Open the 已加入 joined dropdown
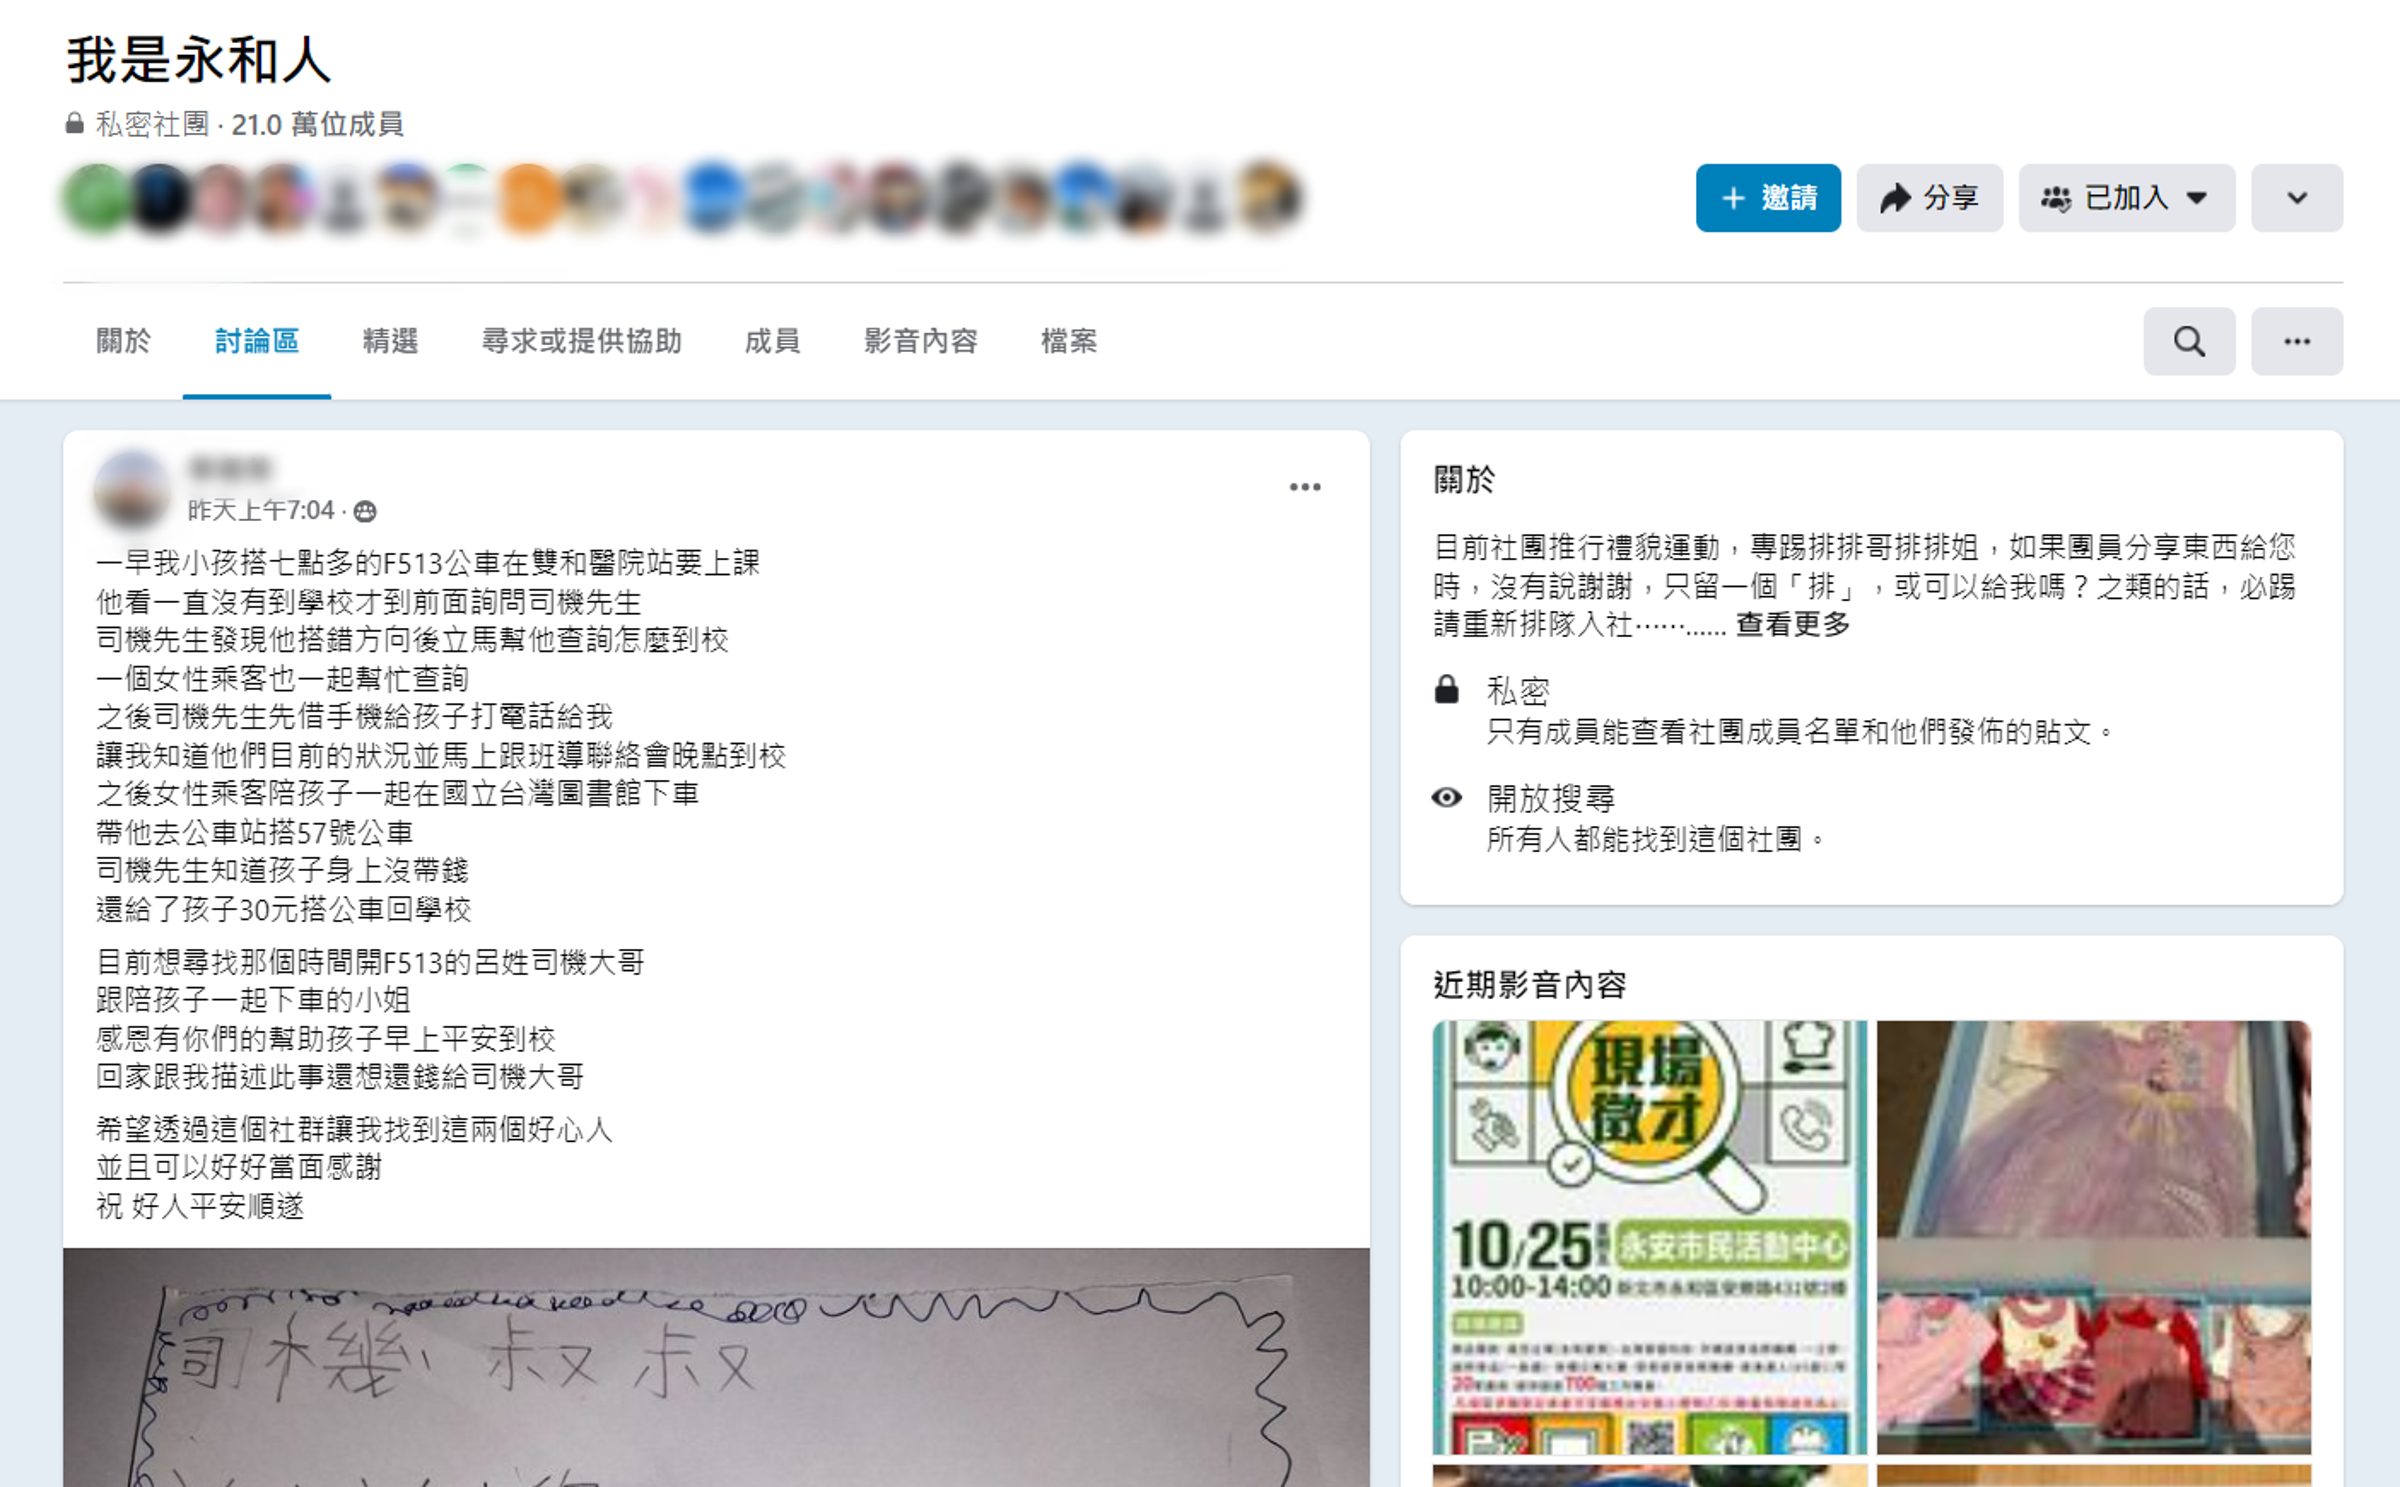The width and height of the screenshot is (2400, 1487). coord(2126,198)
